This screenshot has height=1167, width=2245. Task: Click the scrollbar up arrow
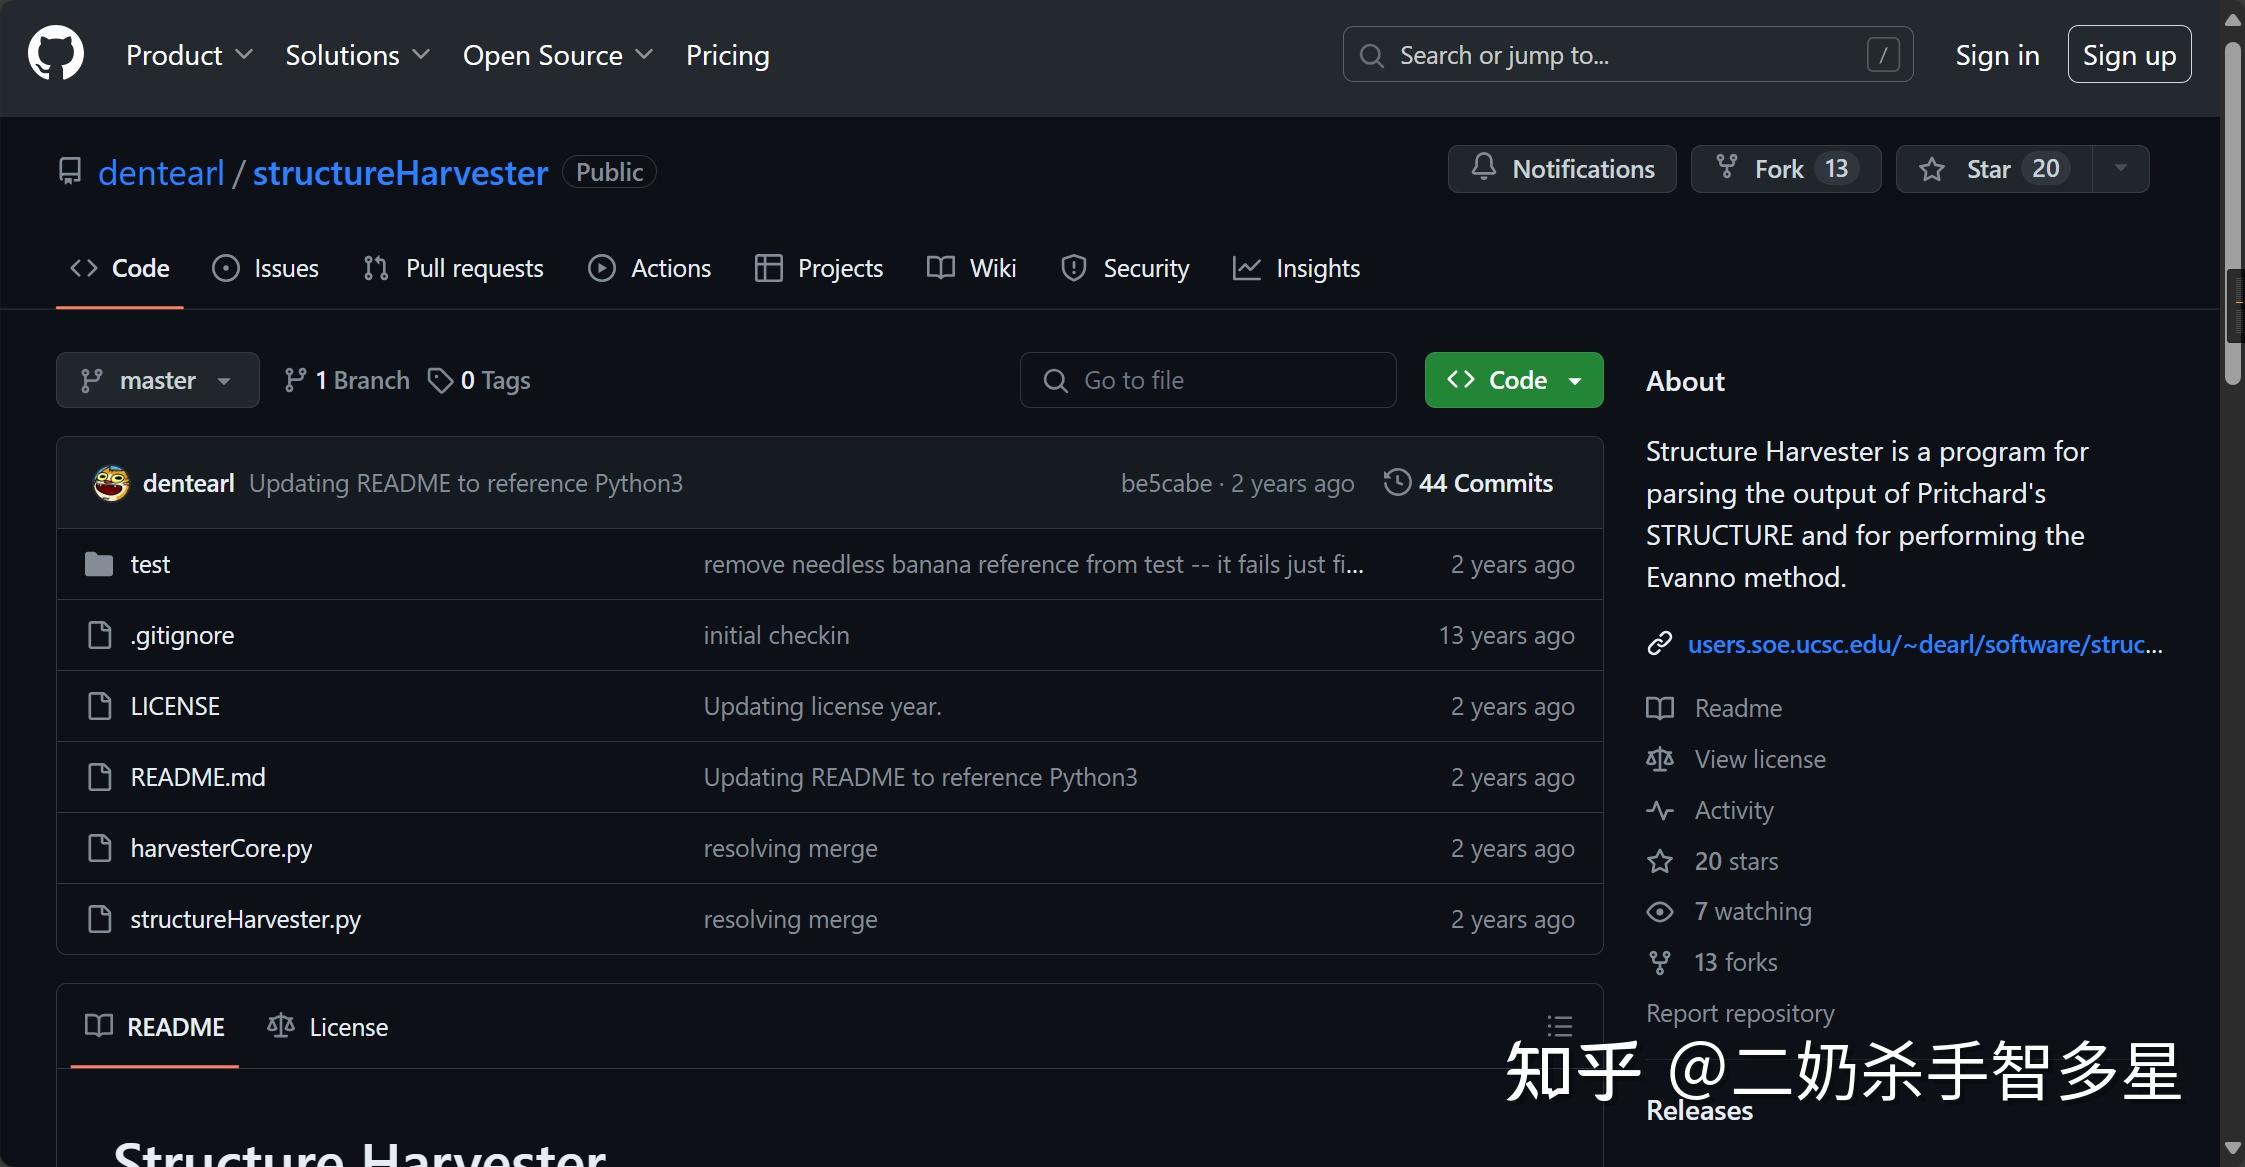click(2233, 18)
